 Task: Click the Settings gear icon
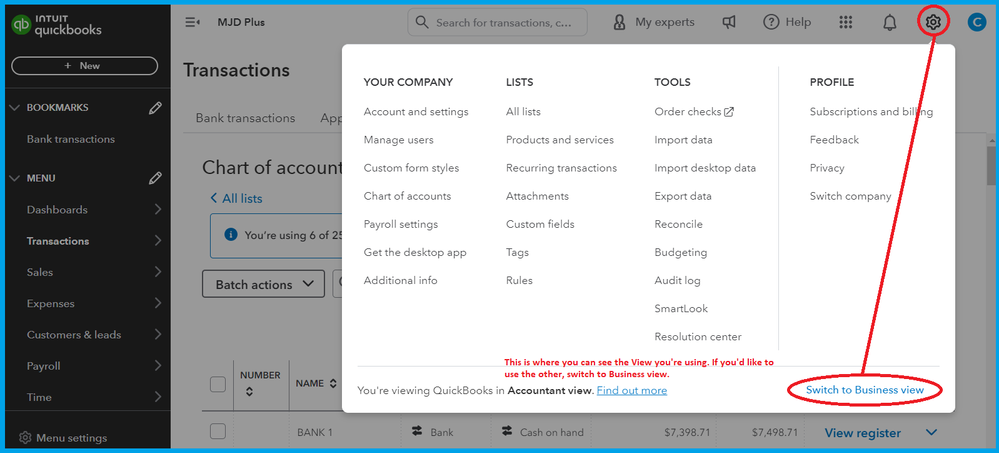(x=933, y=22)
